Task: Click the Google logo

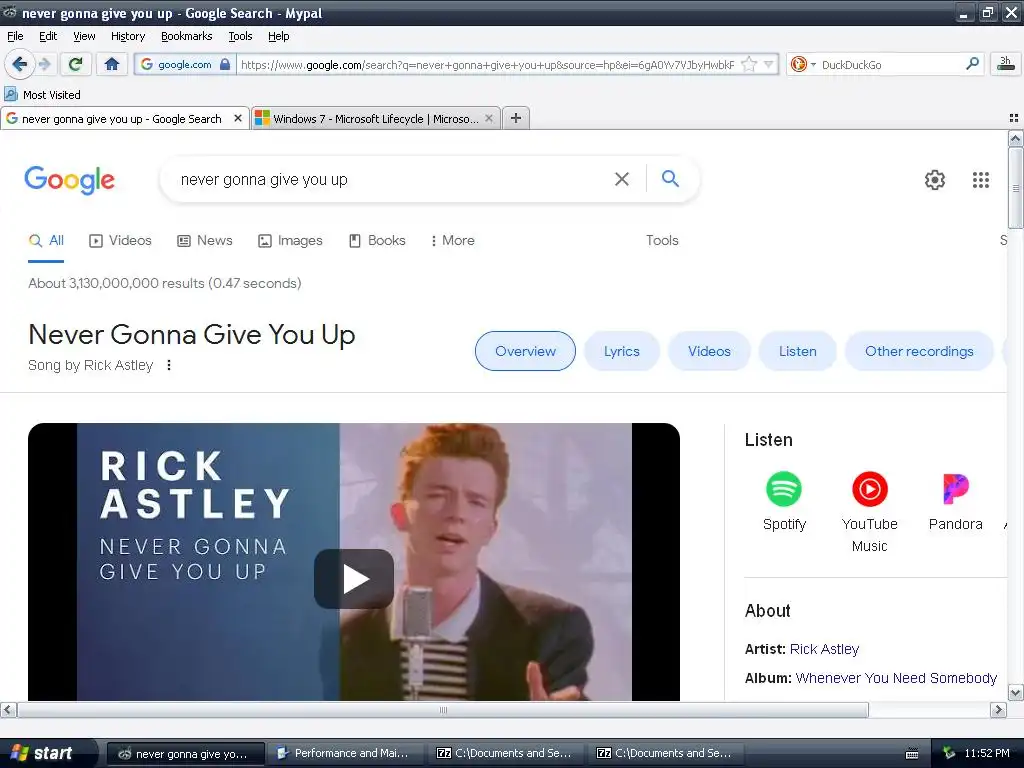Action: [69, 180]
